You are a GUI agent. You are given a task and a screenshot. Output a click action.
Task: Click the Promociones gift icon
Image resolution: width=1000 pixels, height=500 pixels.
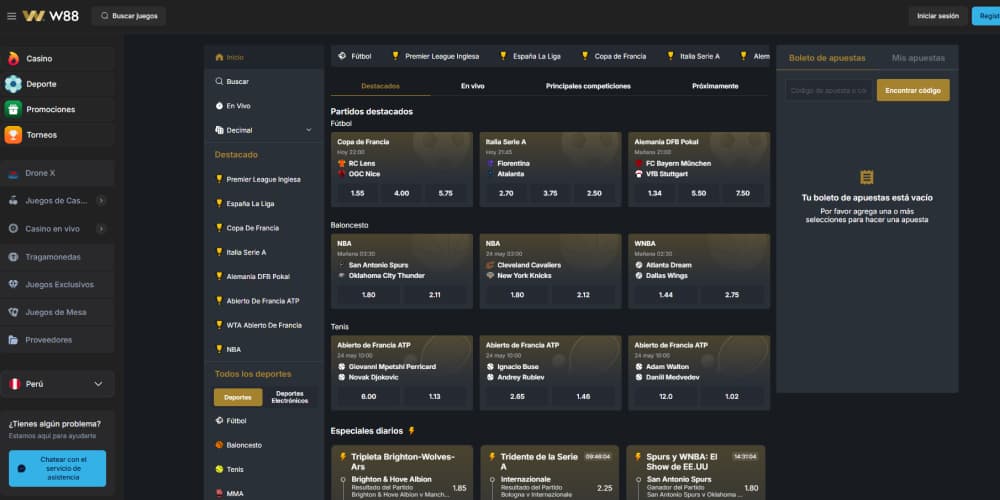pyautogui.click(x=13, y=110)
